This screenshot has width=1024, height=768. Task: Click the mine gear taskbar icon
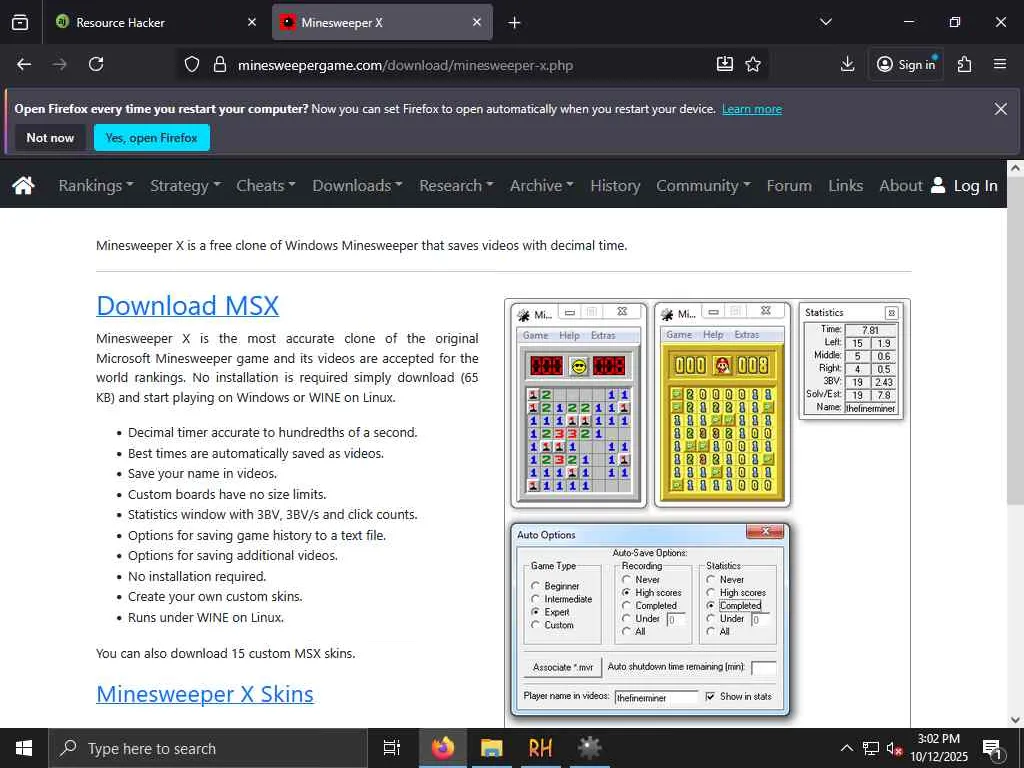point(589,748)
